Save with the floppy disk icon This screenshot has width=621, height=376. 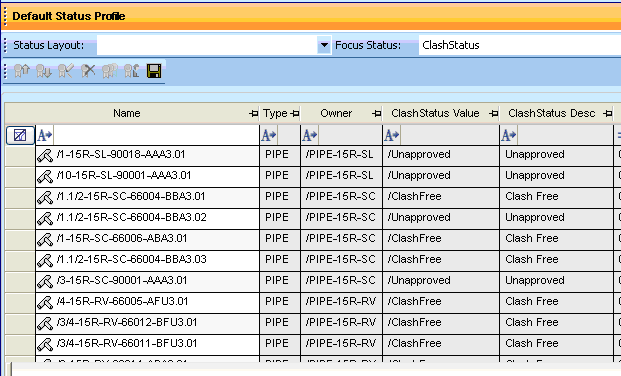pos(154,71)
